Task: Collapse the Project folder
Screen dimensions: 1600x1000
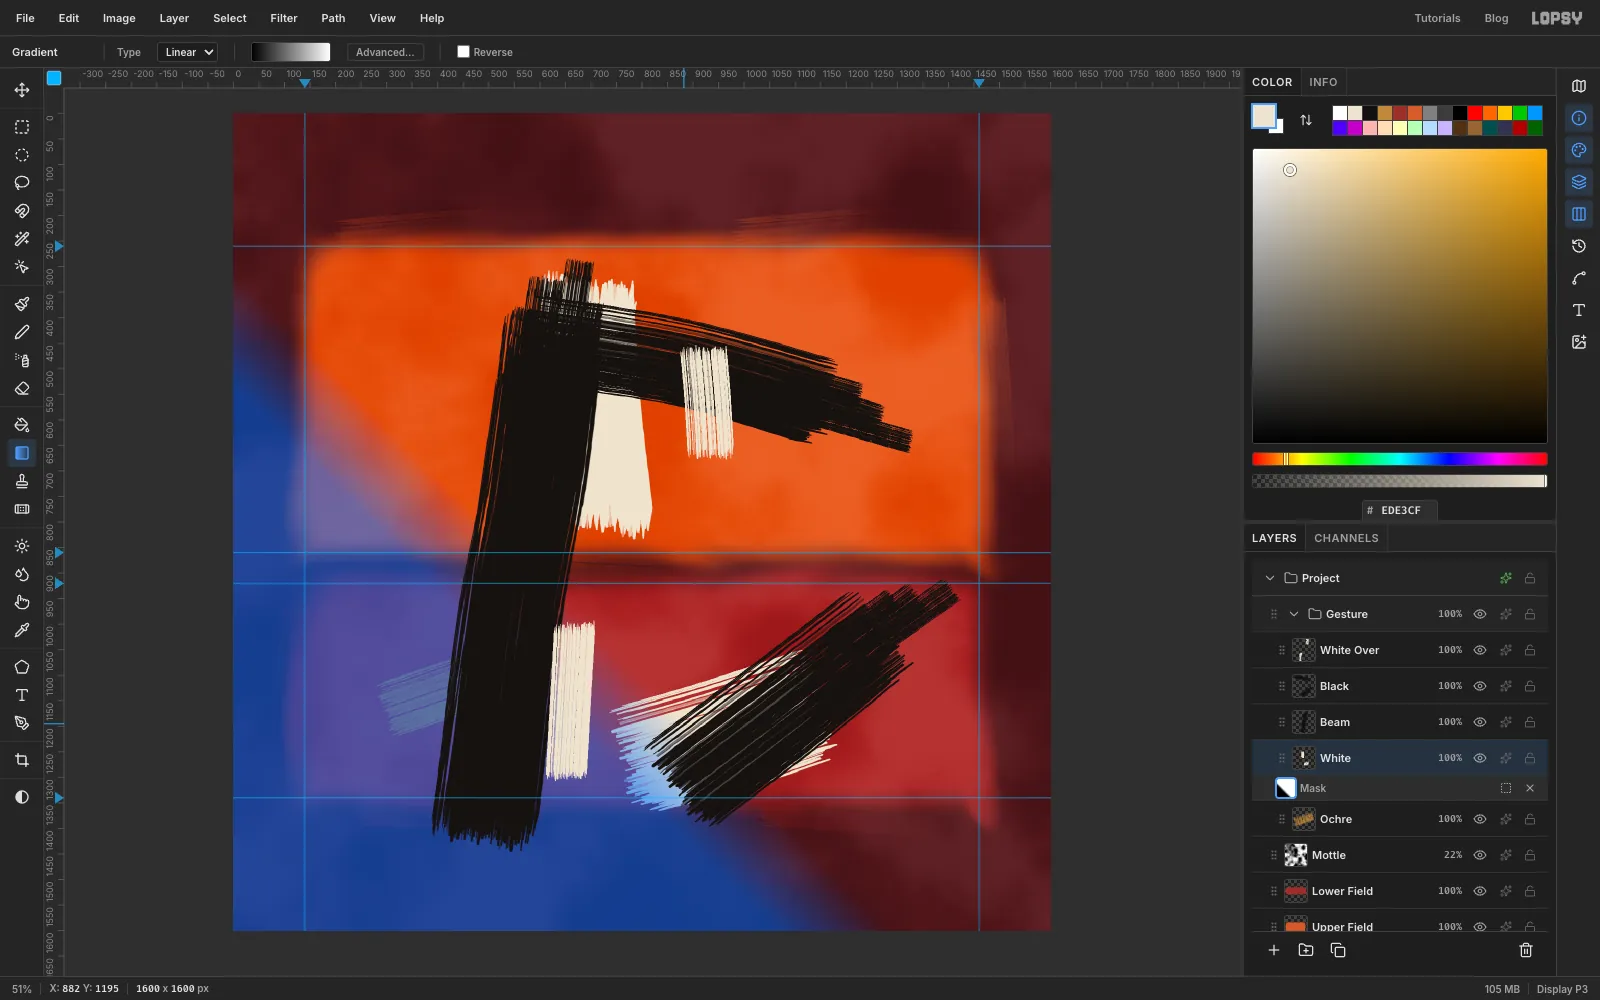Action: pyautogui.click(x=1270, y=578)
